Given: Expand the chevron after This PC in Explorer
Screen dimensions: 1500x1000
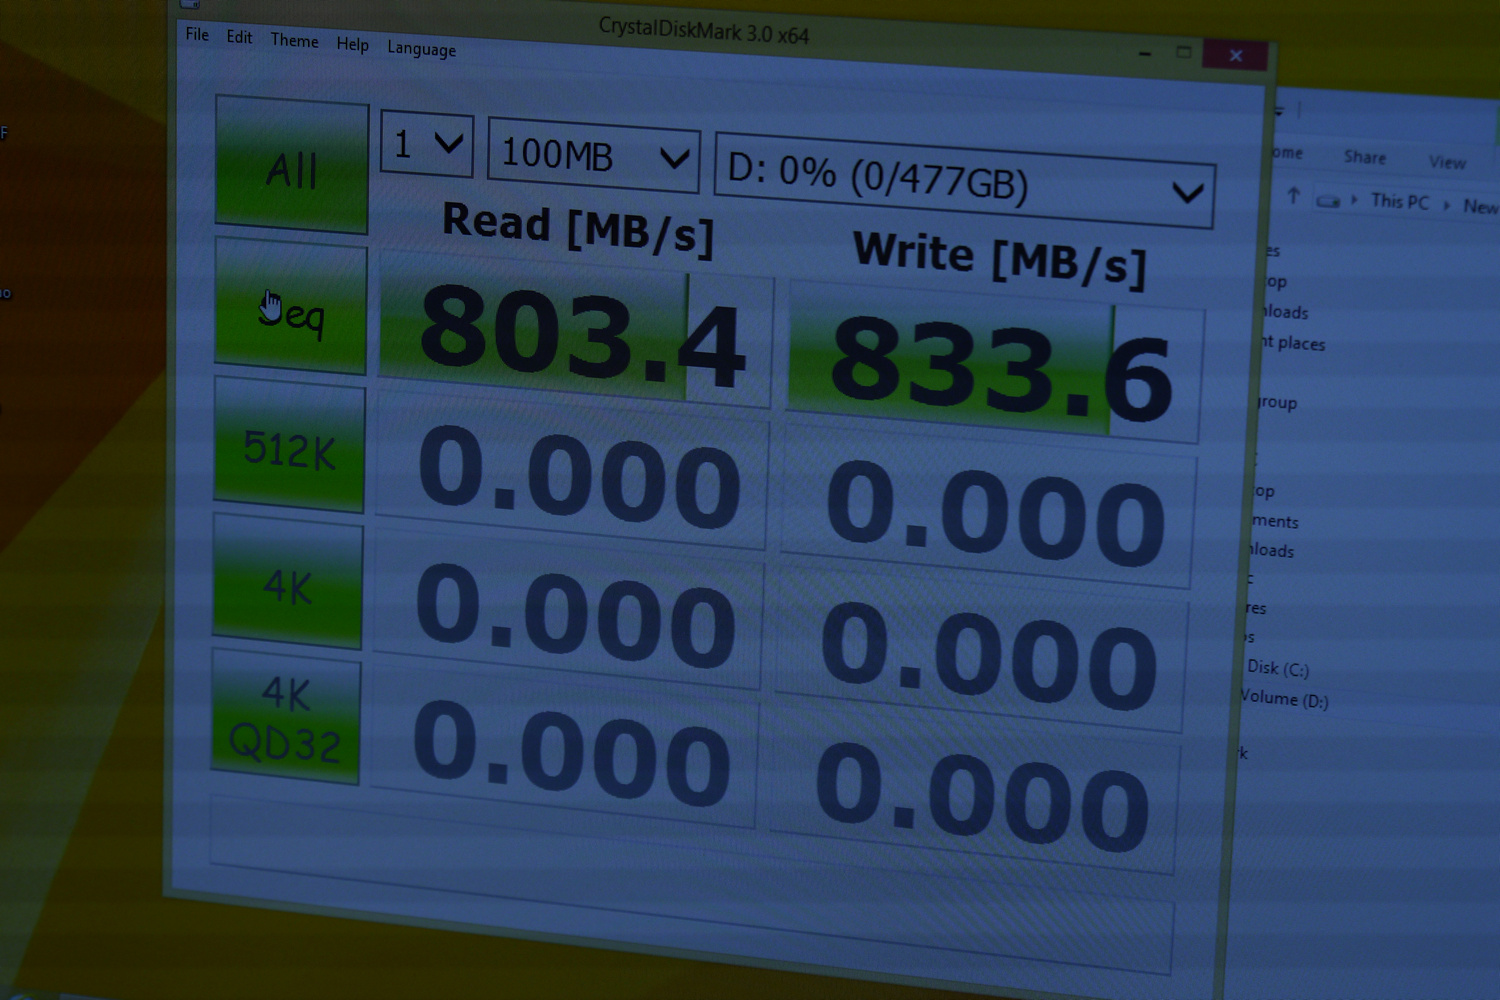Looking at the screenshot, I should coord(1446,205).
